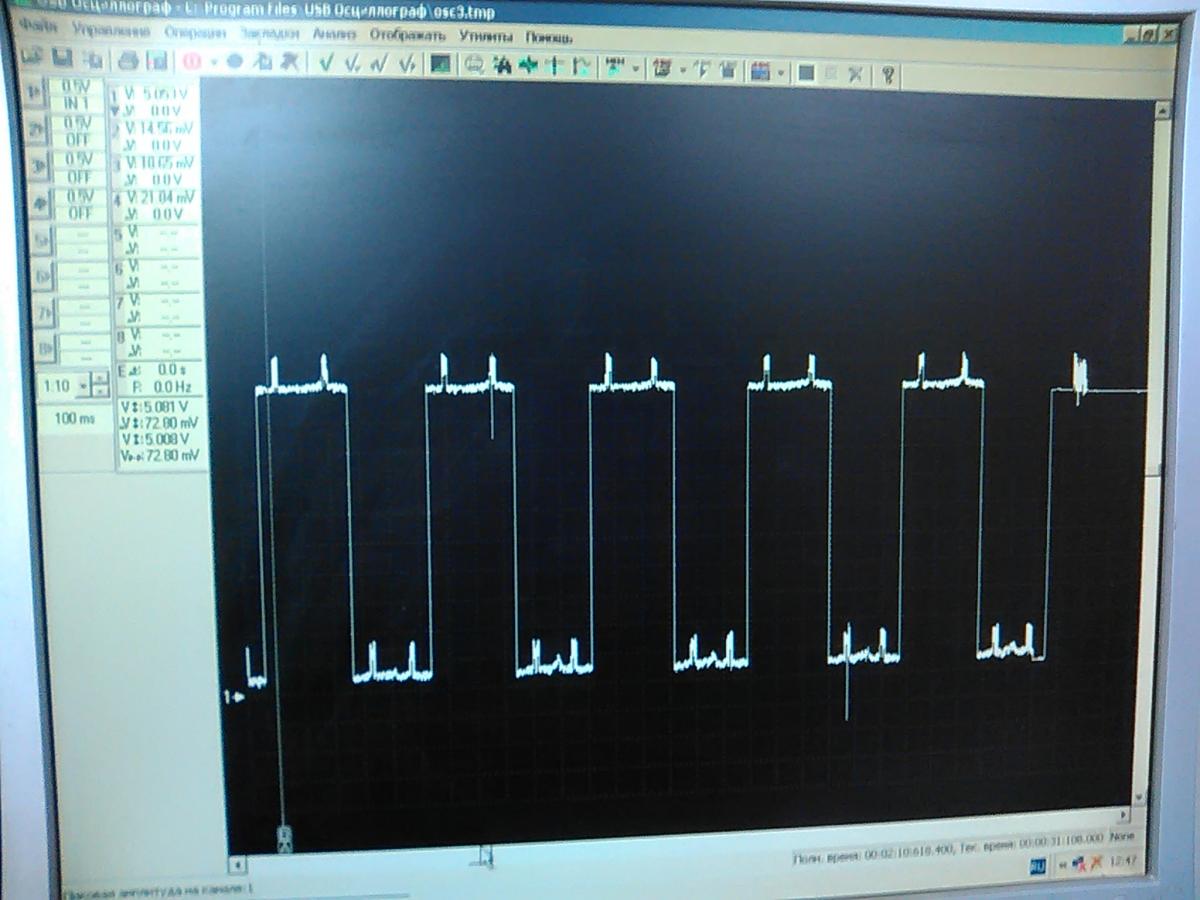Click the vertical cursor marker icon

(x=553, y=67)
